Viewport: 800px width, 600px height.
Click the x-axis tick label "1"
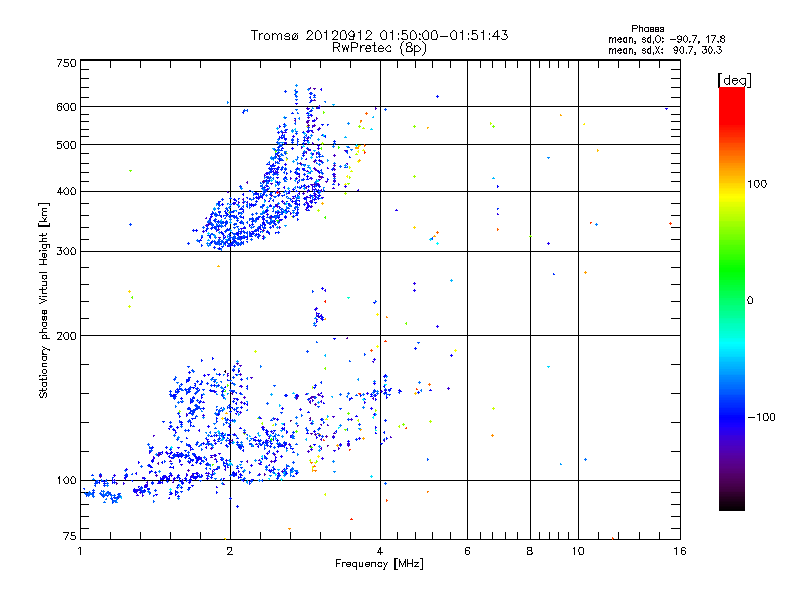[80, 551]
